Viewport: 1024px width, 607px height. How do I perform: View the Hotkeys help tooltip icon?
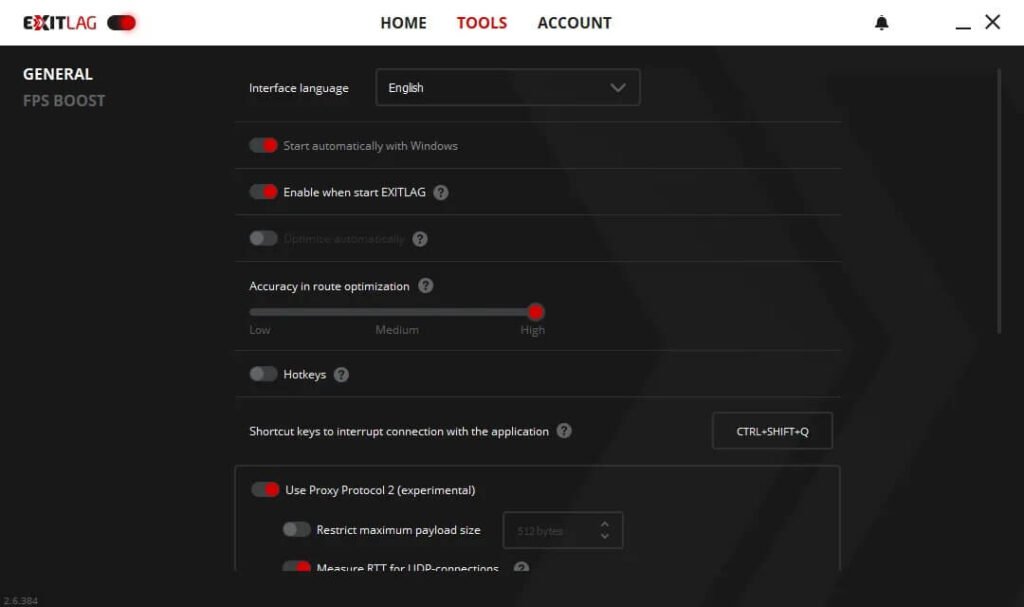coord(341,374)
